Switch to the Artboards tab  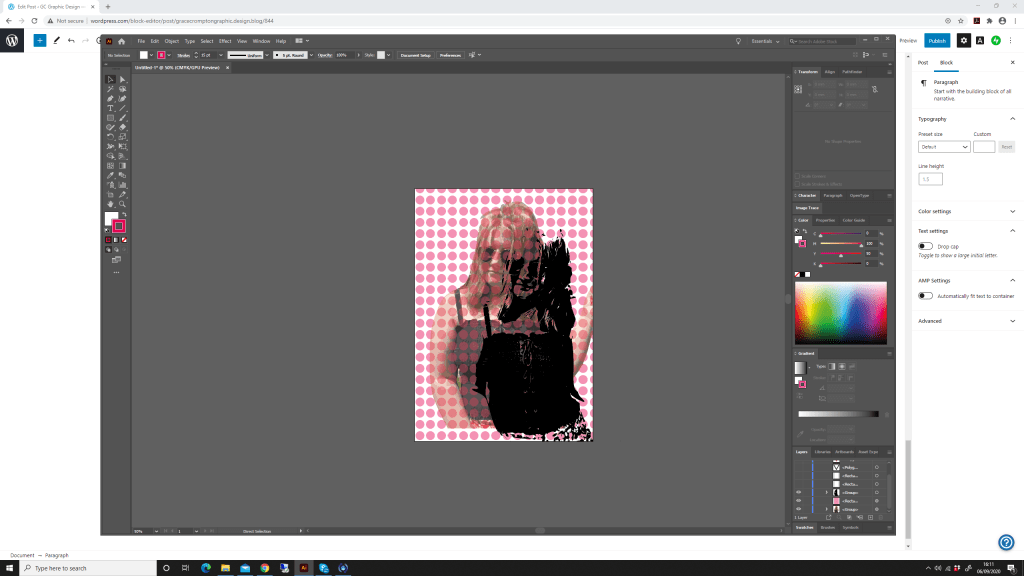842,452
